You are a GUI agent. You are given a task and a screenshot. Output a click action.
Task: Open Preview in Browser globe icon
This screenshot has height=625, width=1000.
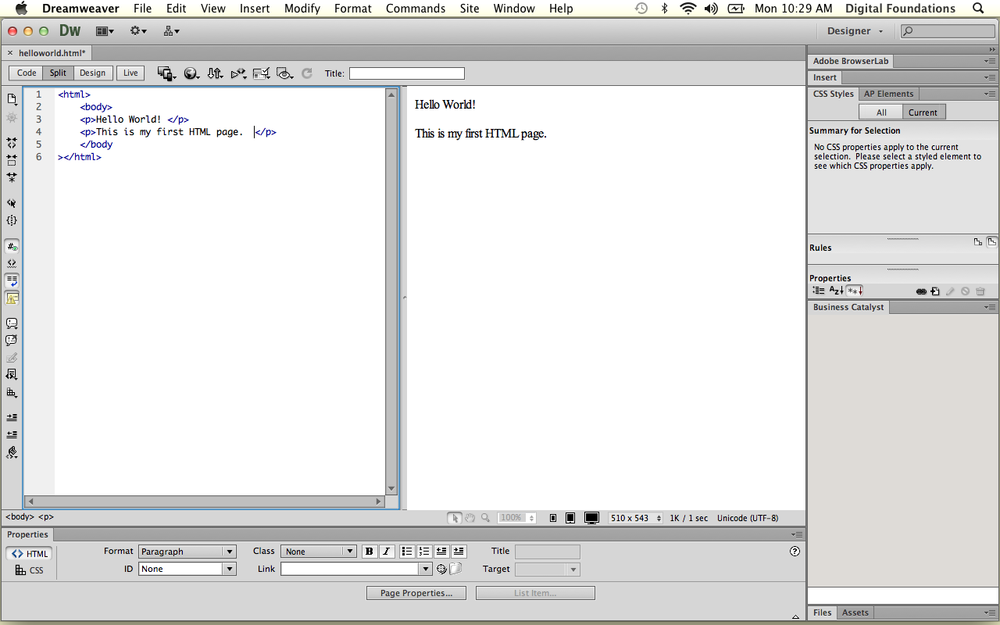point(191,73)
